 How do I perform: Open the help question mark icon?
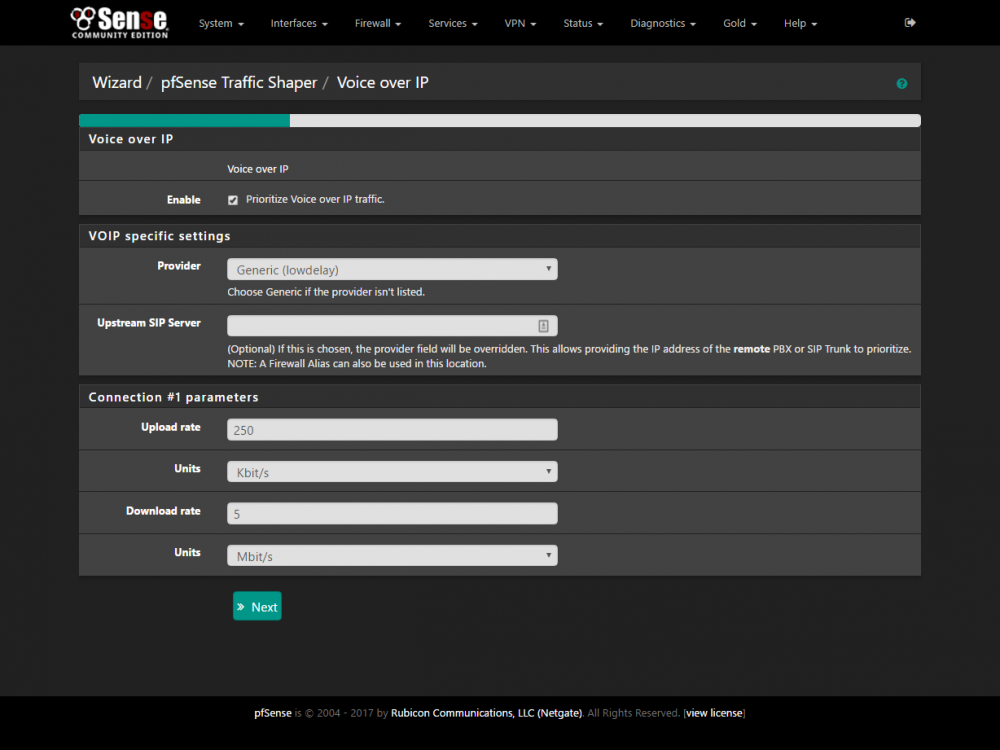tap(902, 84)
